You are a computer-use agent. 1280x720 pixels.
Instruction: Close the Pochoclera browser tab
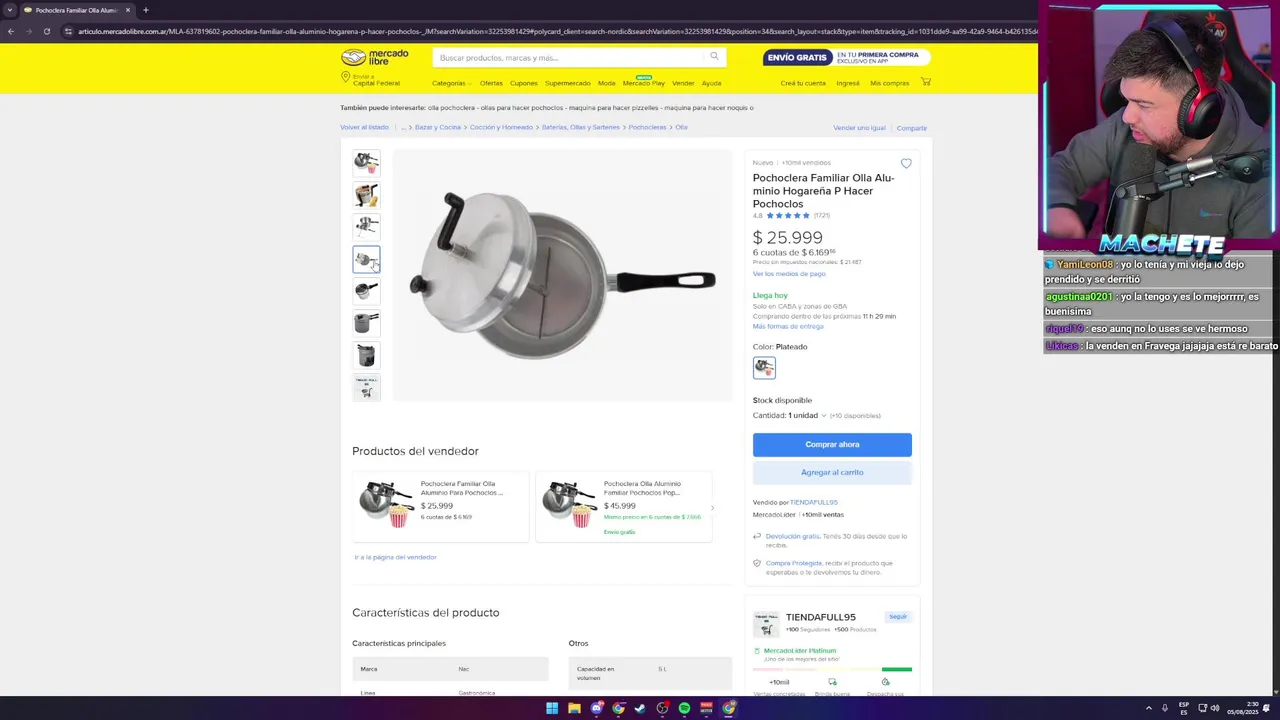[x=128, y=10]
